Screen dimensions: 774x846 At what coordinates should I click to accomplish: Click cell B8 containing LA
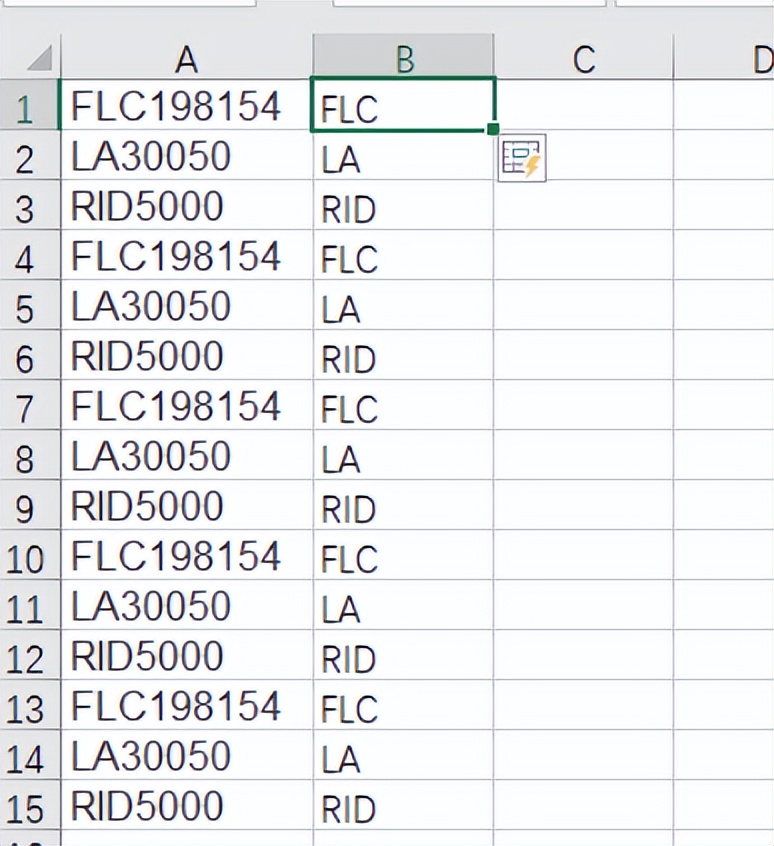(403, 455)
